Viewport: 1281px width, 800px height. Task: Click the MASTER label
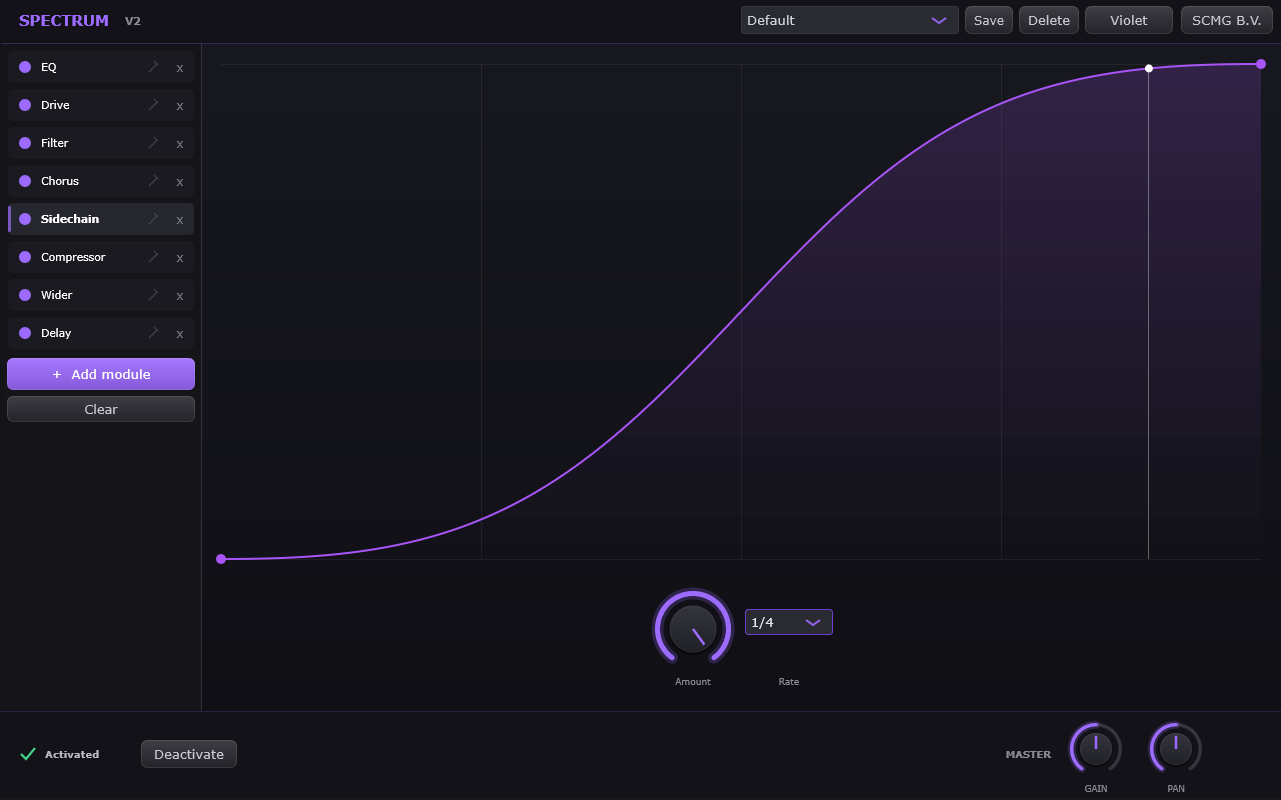pos(1028,754)
